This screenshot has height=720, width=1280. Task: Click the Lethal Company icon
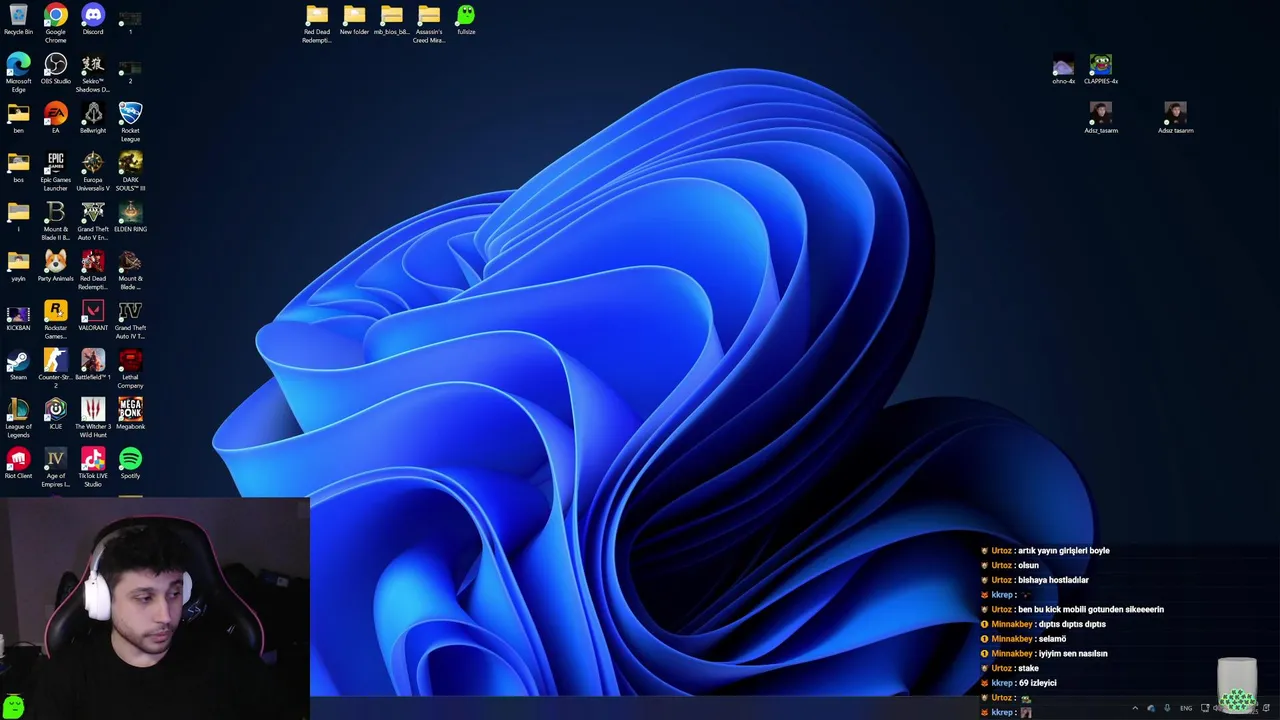point(130,368)
